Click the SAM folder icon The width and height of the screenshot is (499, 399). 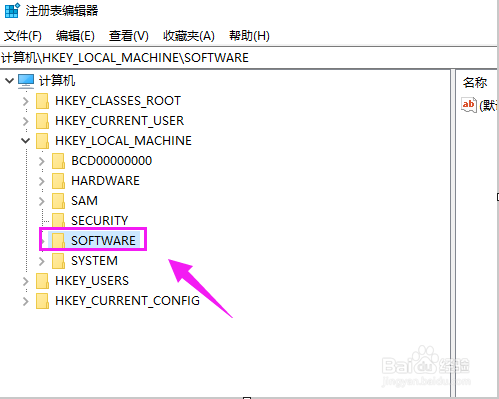[x=58, y=201]
